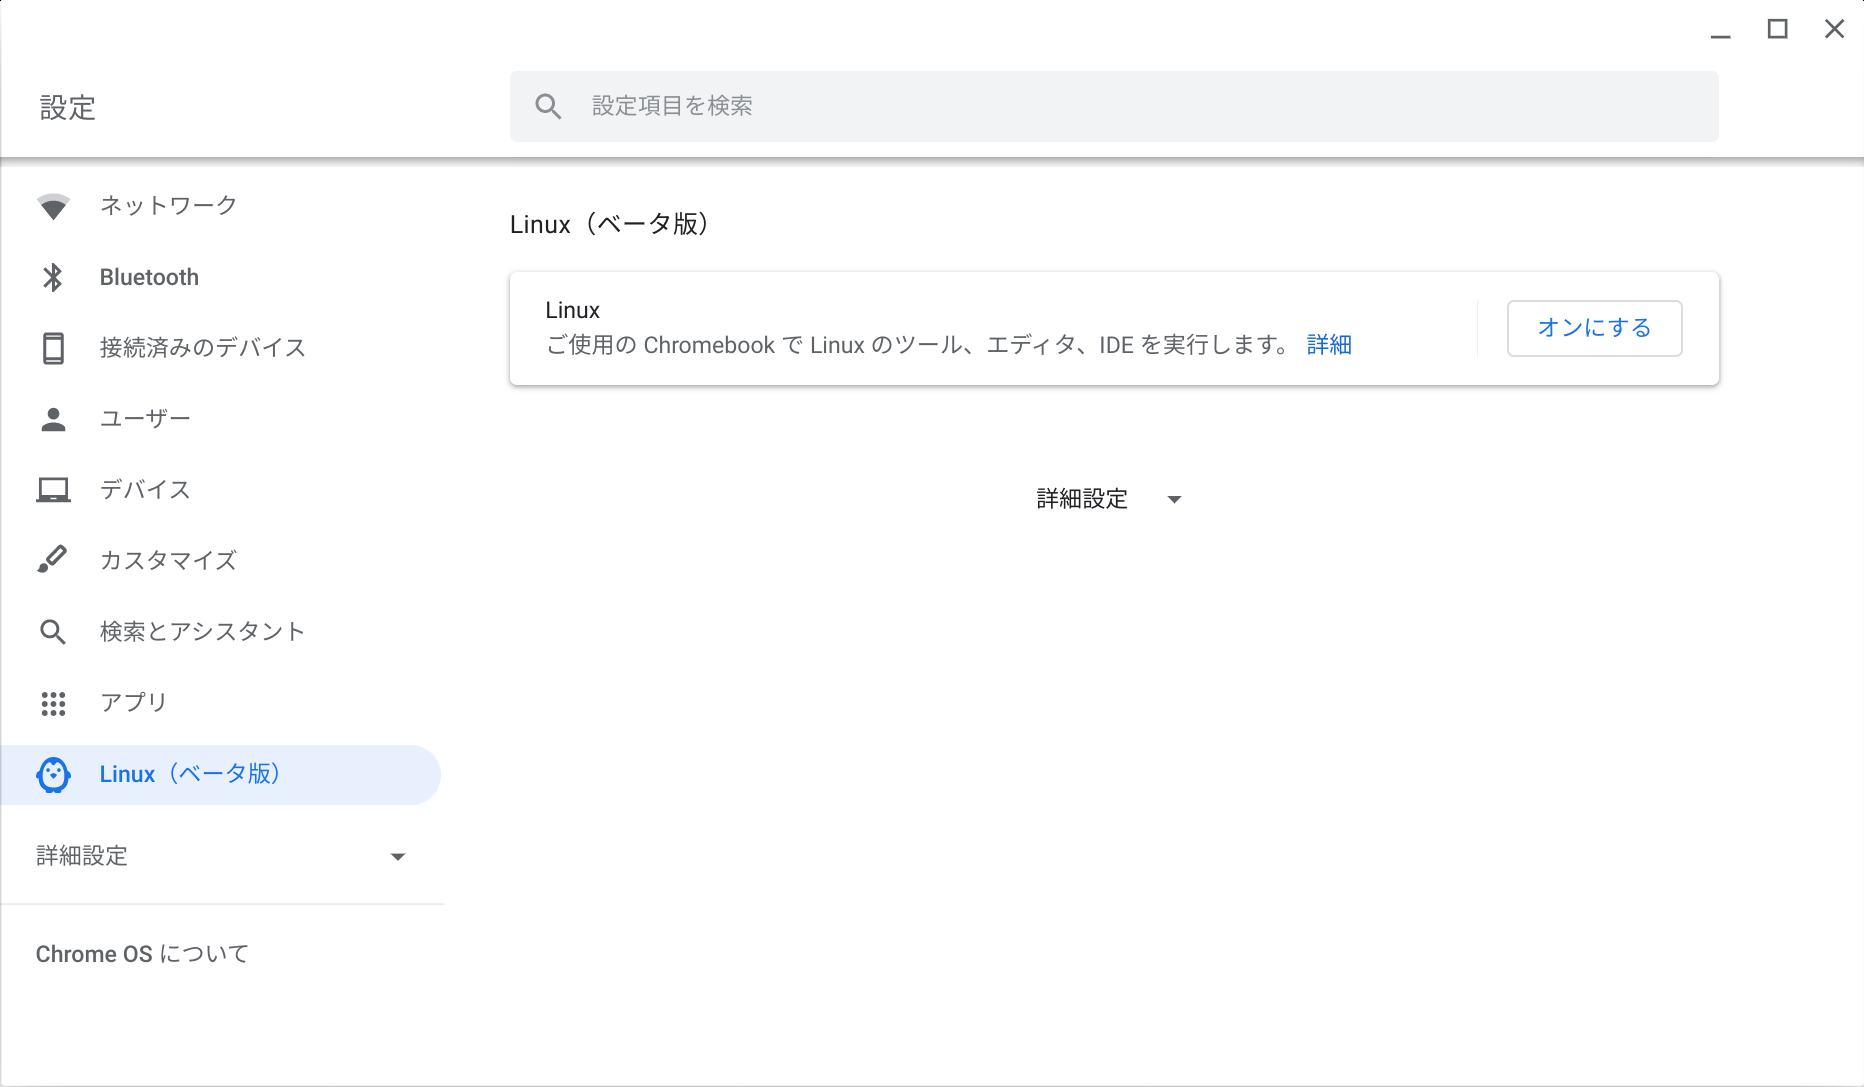
Task: Close the settings window
Action: click(1834, 29)
